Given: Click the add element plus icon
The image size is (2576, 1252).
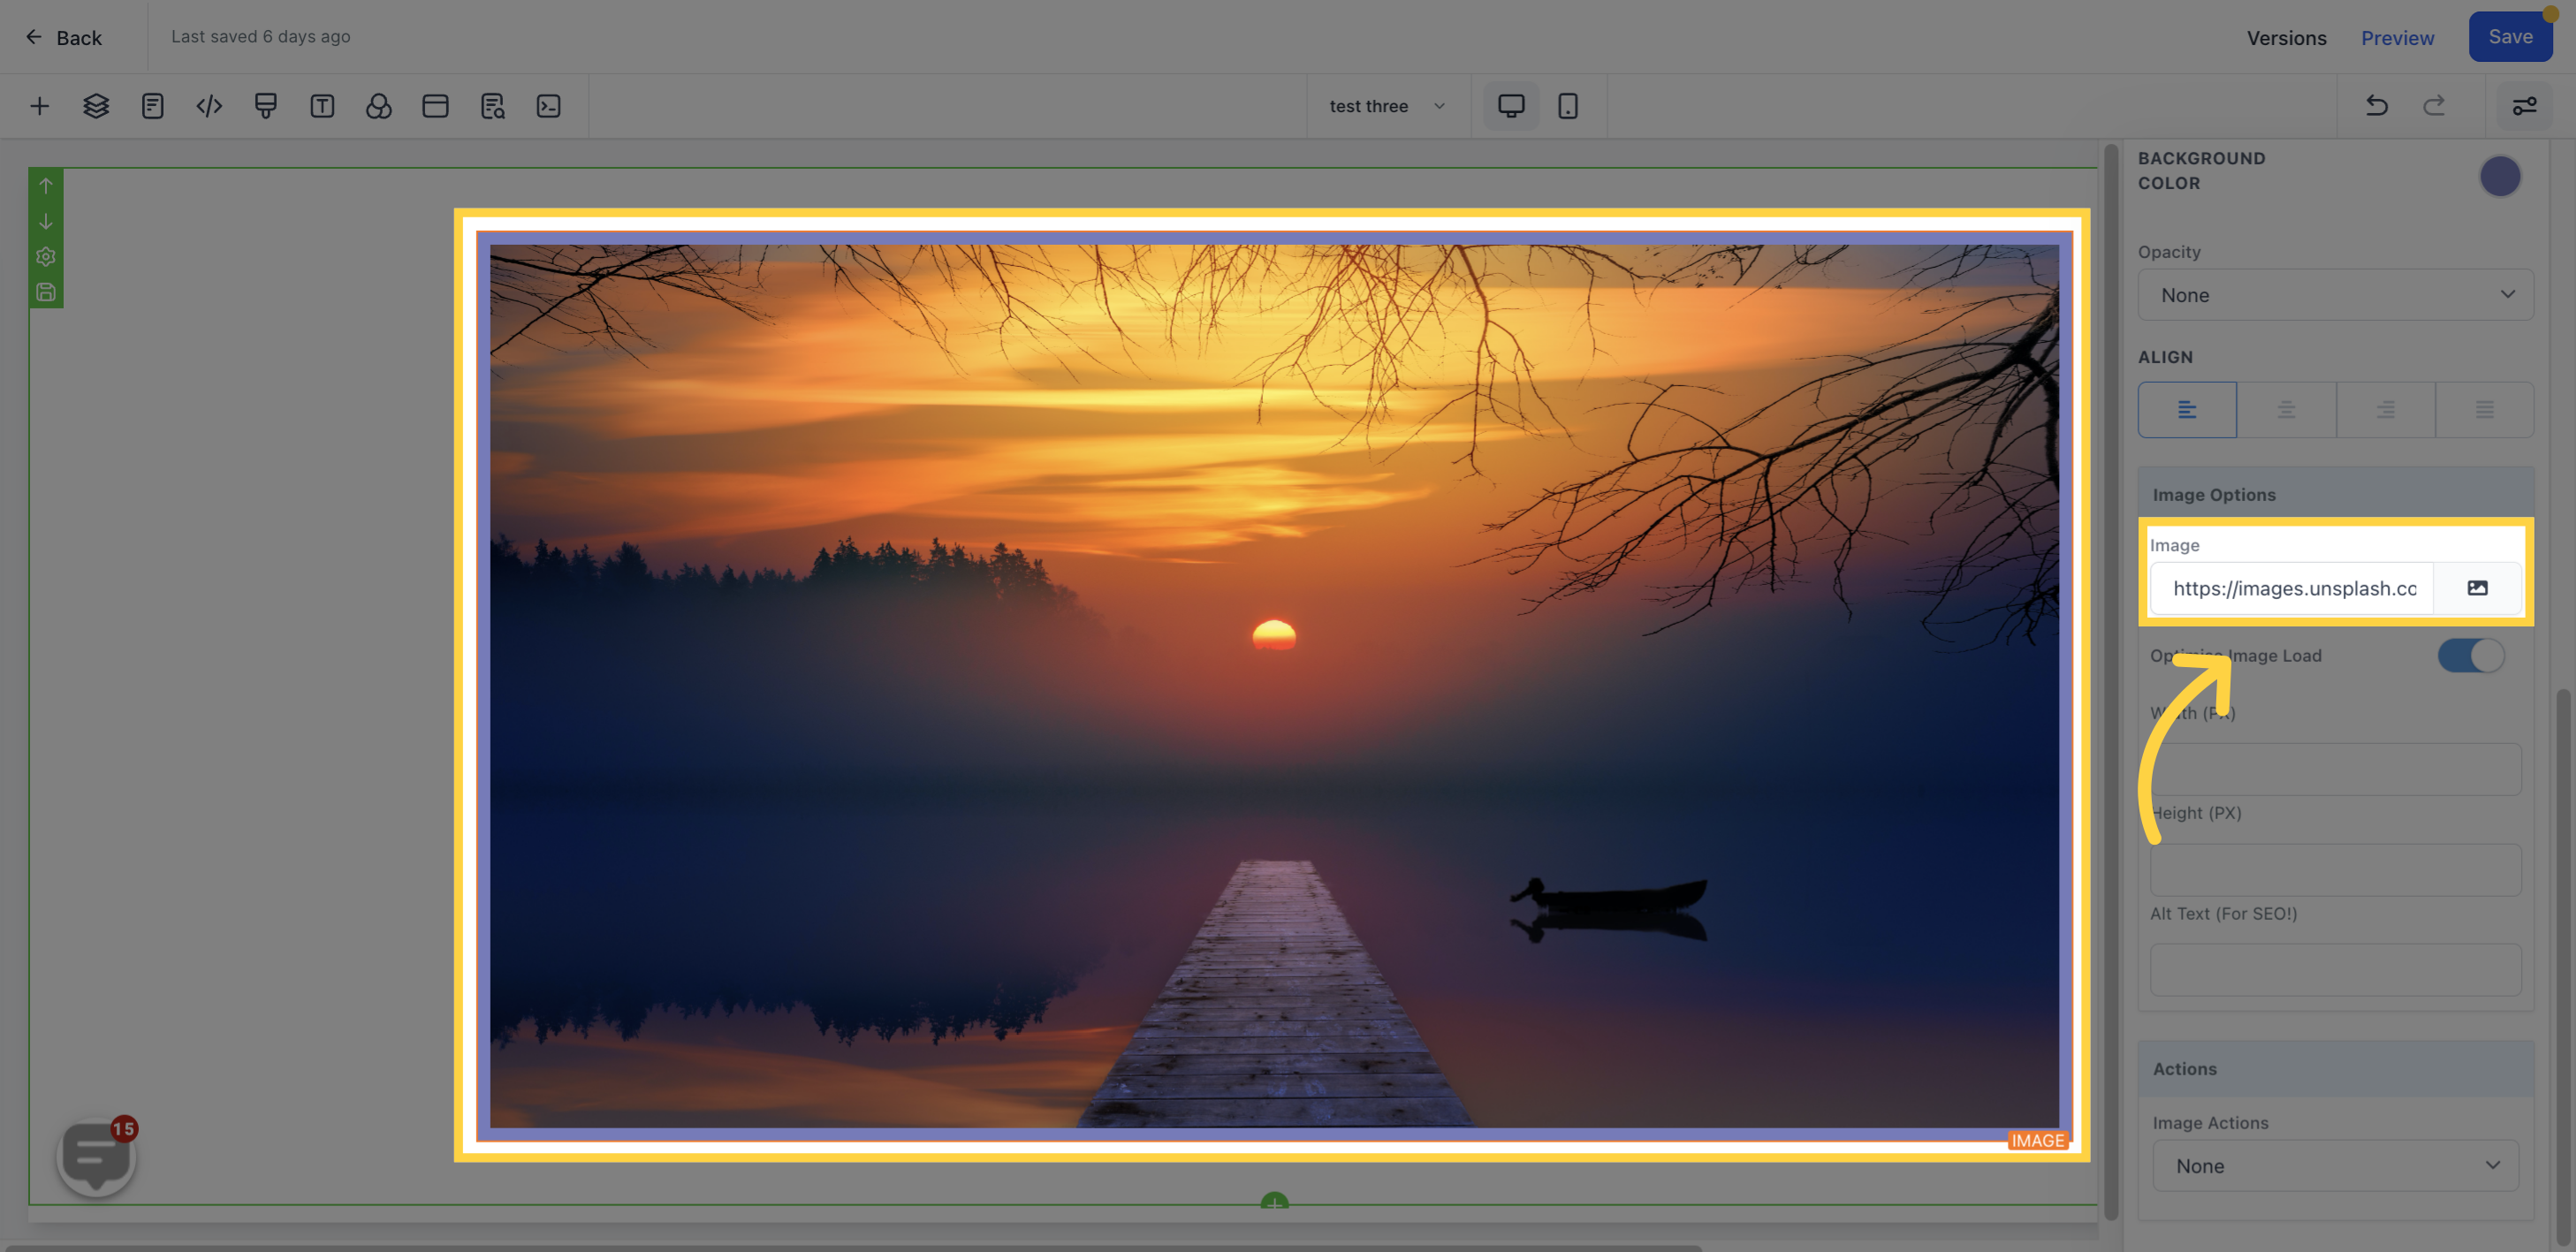Looking at the screenshot, I should pos(40,106).
